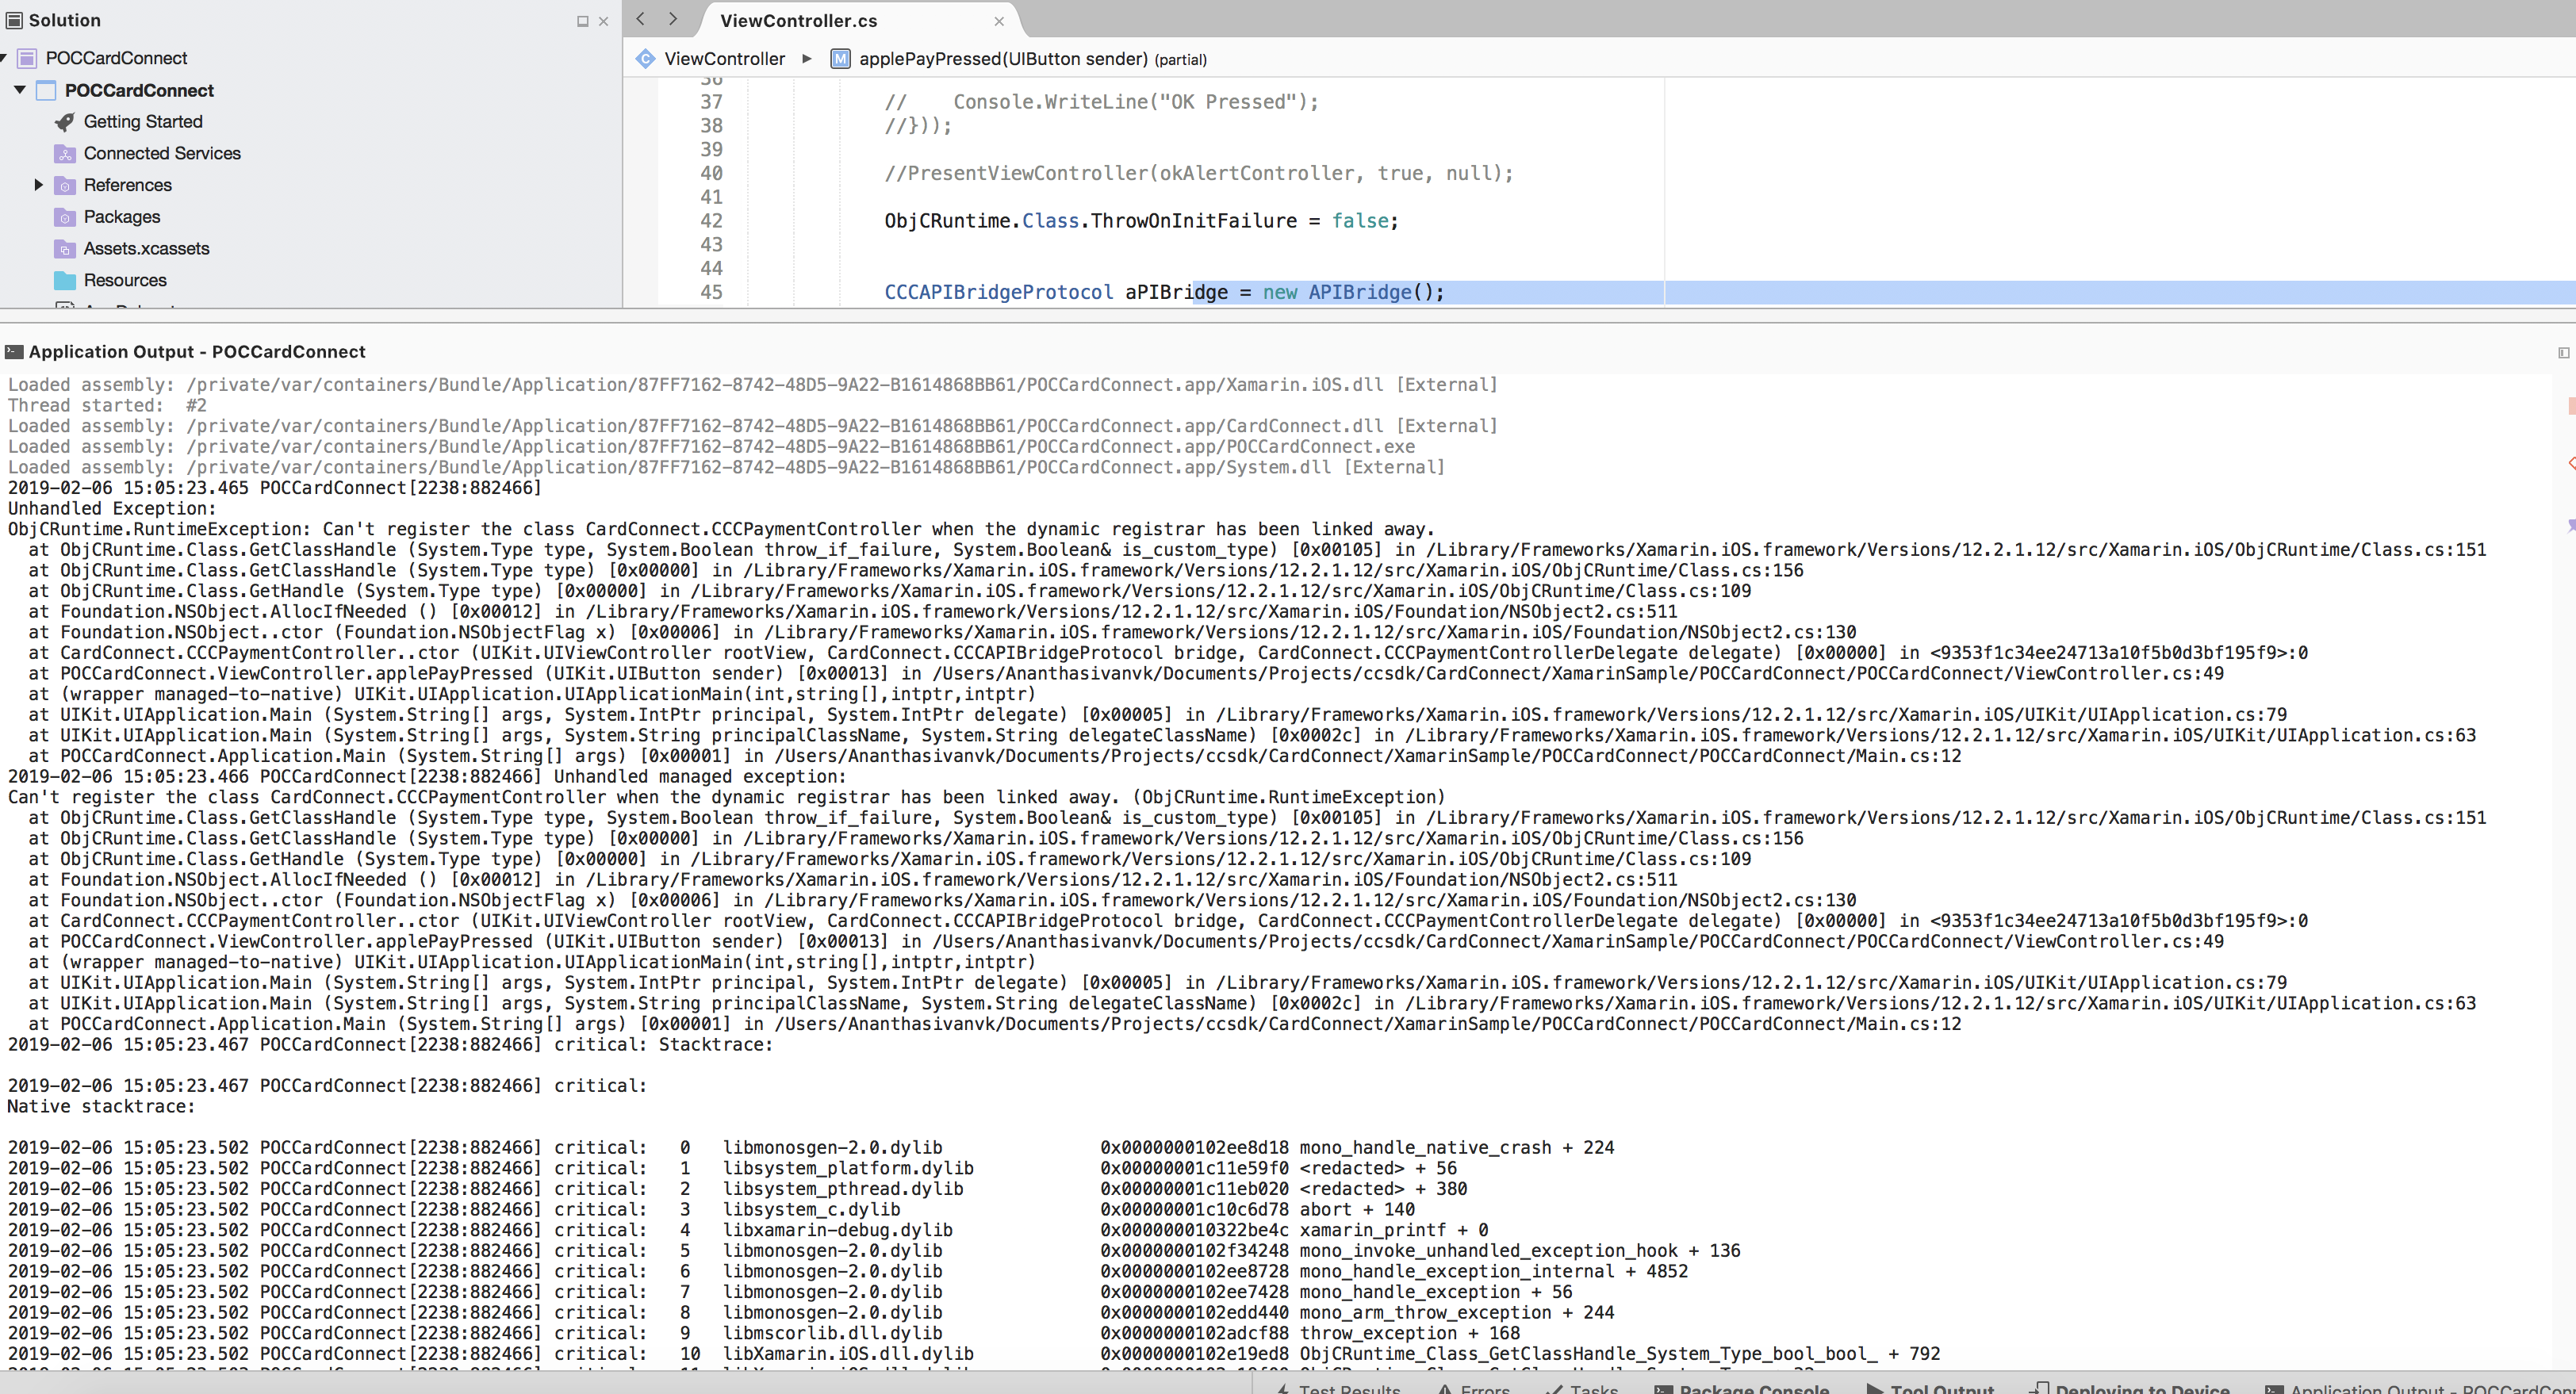Navigate back in editor history
Screen dimensions: 2576x1394
[x=641, y=19]
